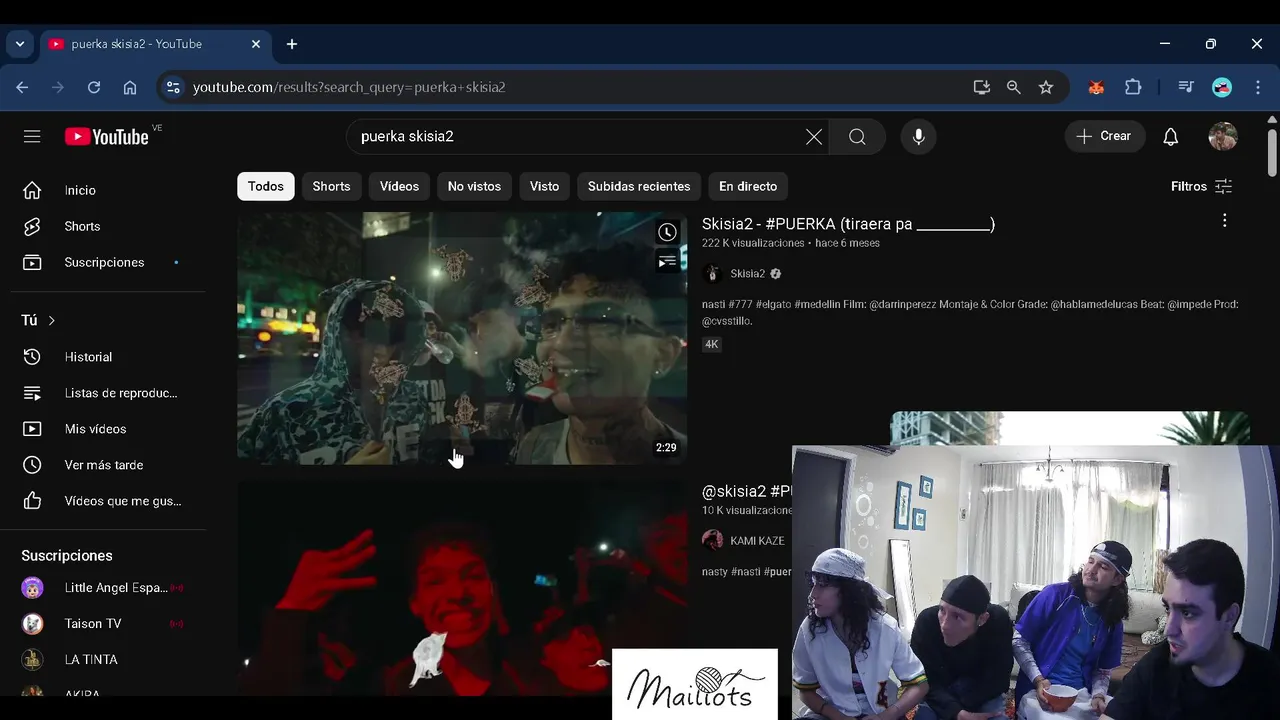1280x720 pixels.
Task: Click the page vertical scrollbar
Action: pos(1272,154)
